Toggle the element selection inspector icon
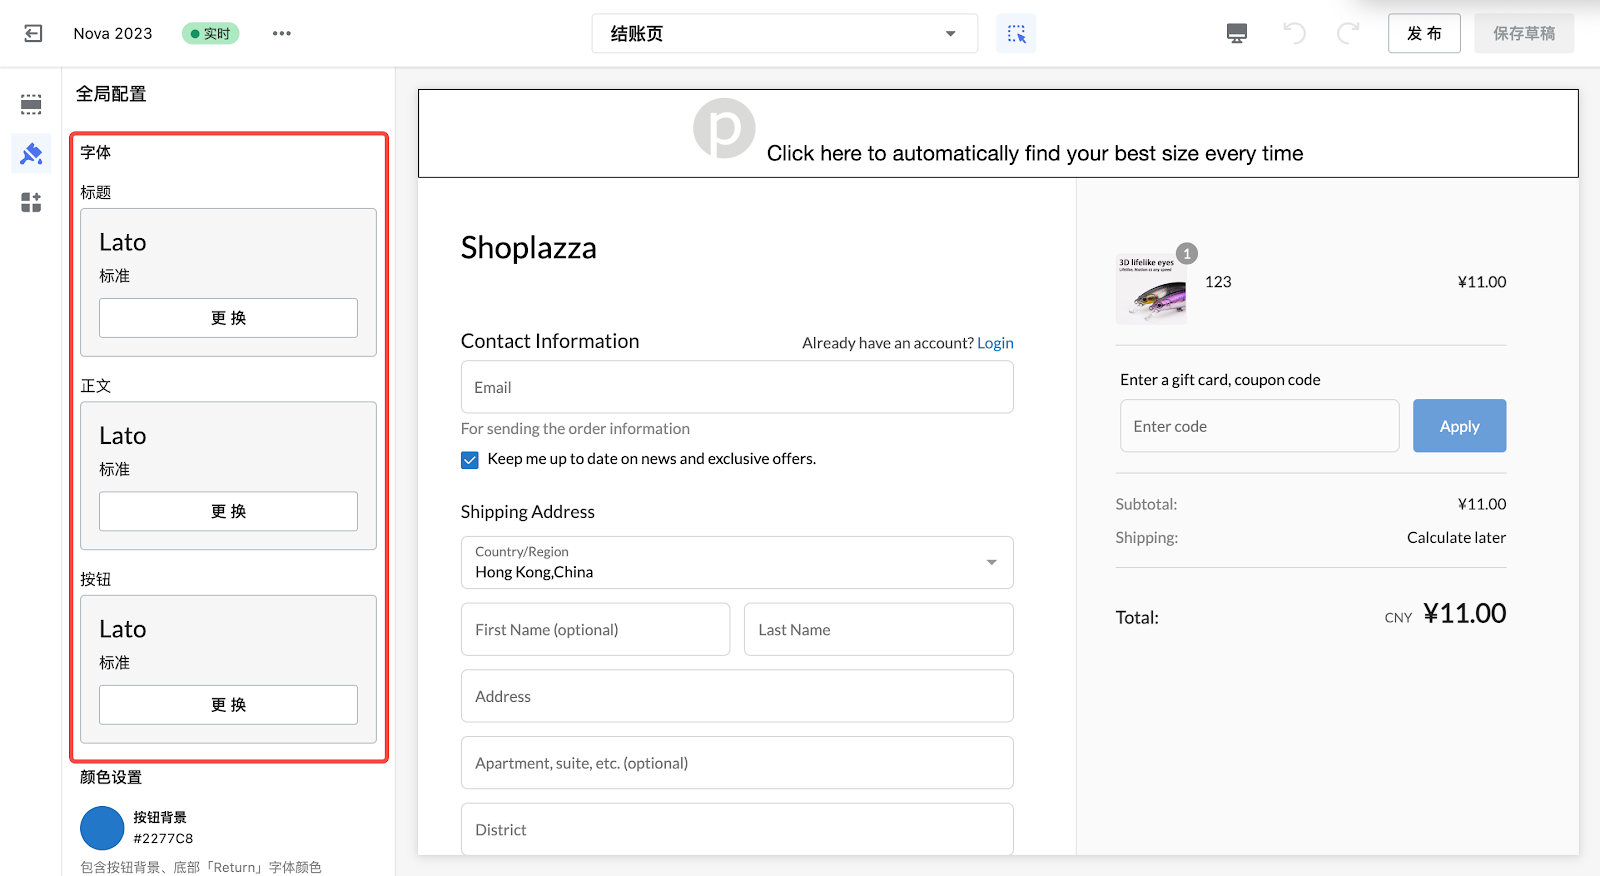The height and width of the screenshot is (876, 1600). click(1016, 33)
